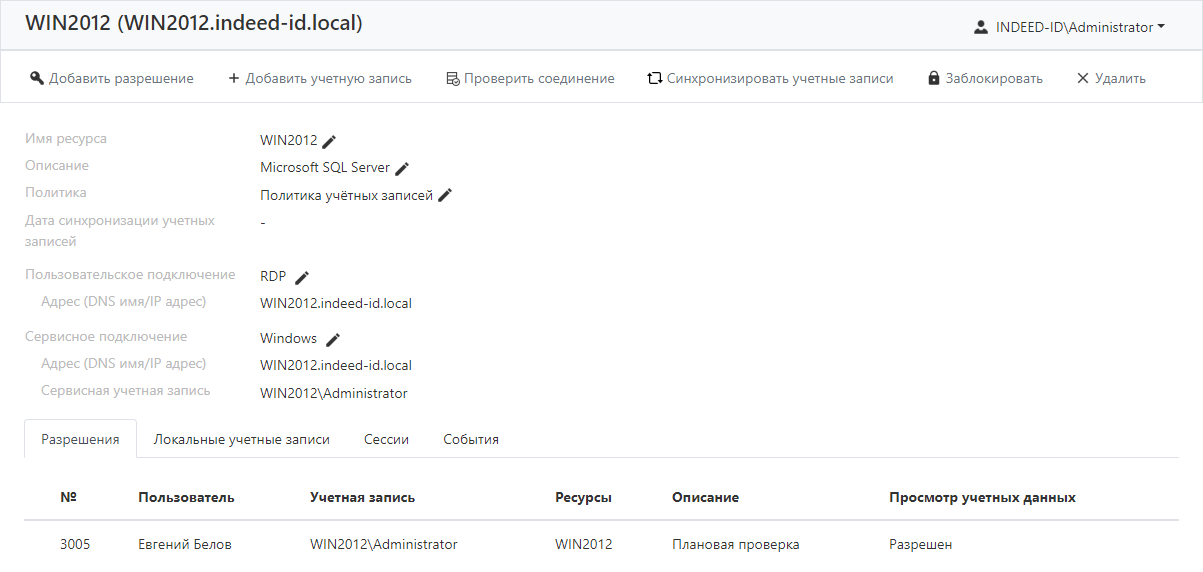Select the Разрешения tab
Image resolution: width=1203 pixels, height=572 pixels.
click(80, 439)
